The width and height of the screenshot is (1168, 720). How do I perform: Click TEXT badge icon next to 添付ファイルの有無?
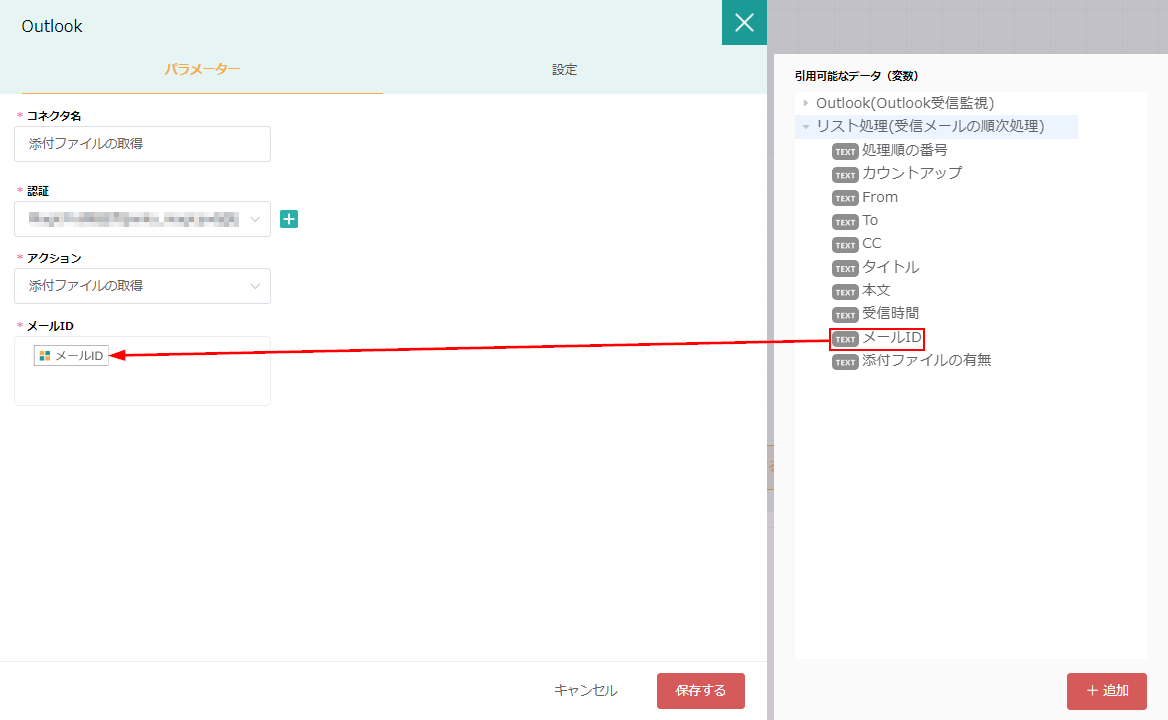(x=845, y=362)
